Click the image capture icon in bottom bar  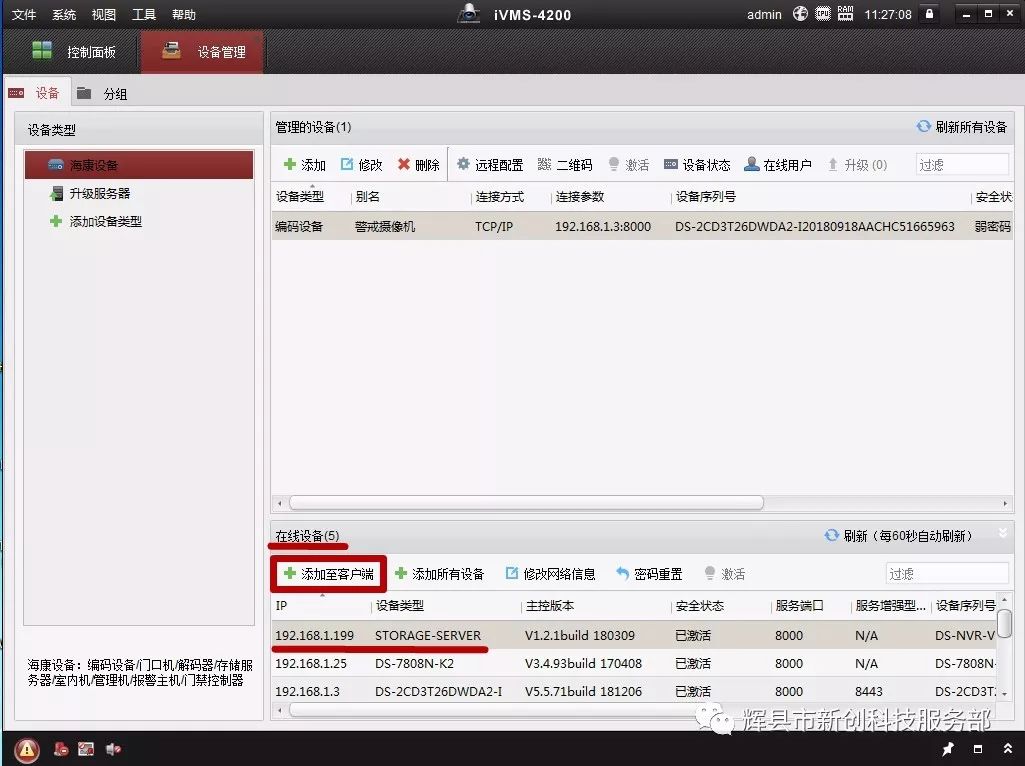pyautogui.click(x=86, y=749)
